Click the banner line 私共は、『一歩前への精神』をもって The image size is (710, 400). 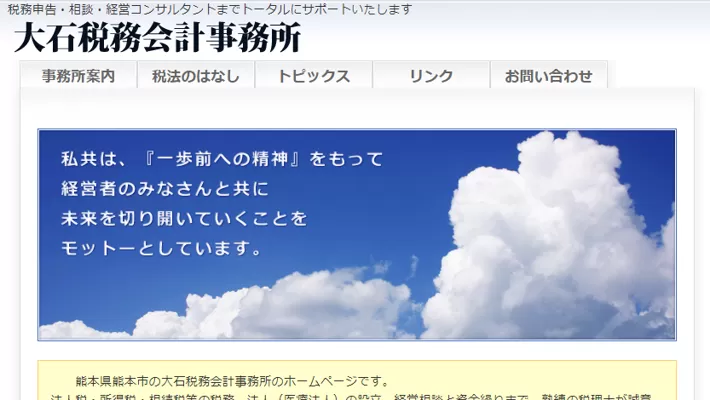(x=222, y=160)
